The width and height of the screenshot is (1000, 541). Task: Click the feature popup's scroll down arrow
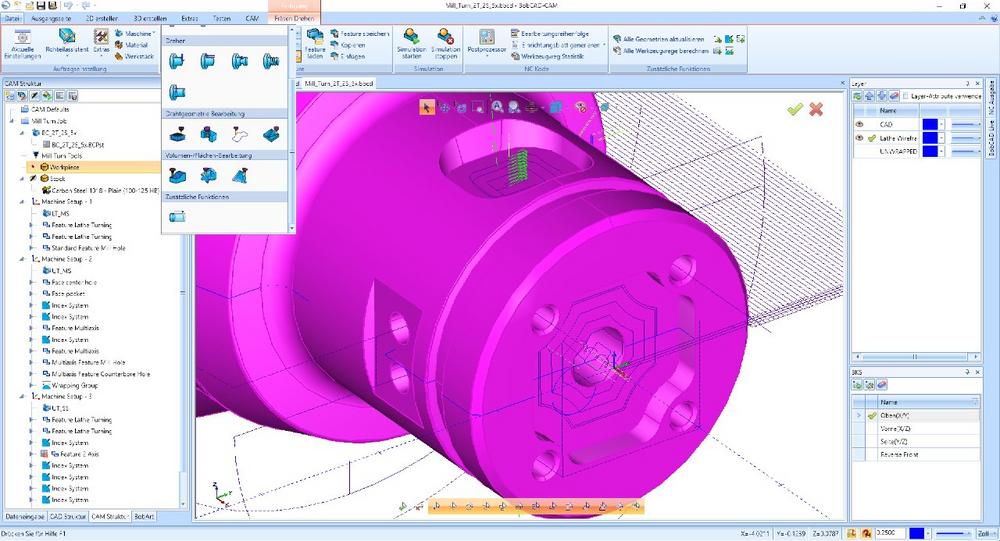click(292, 228)
